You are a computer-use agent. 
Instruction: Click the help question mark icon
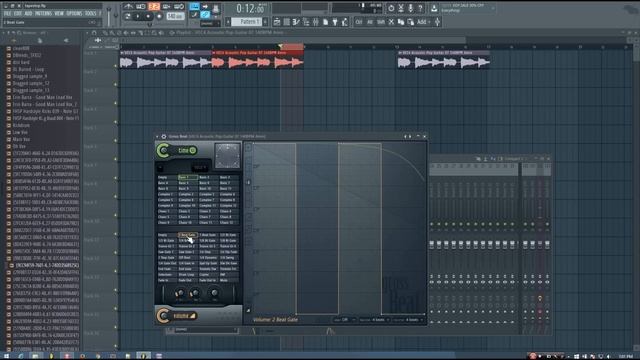(420, 8)
